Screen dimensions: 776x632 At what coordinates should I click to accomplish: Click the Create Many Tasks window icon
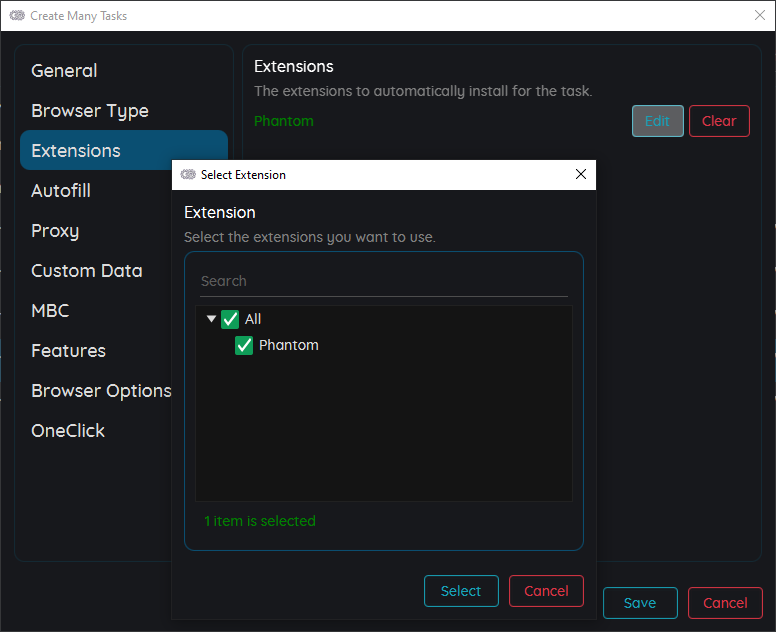pyautogui.click(x=17, y=15)
